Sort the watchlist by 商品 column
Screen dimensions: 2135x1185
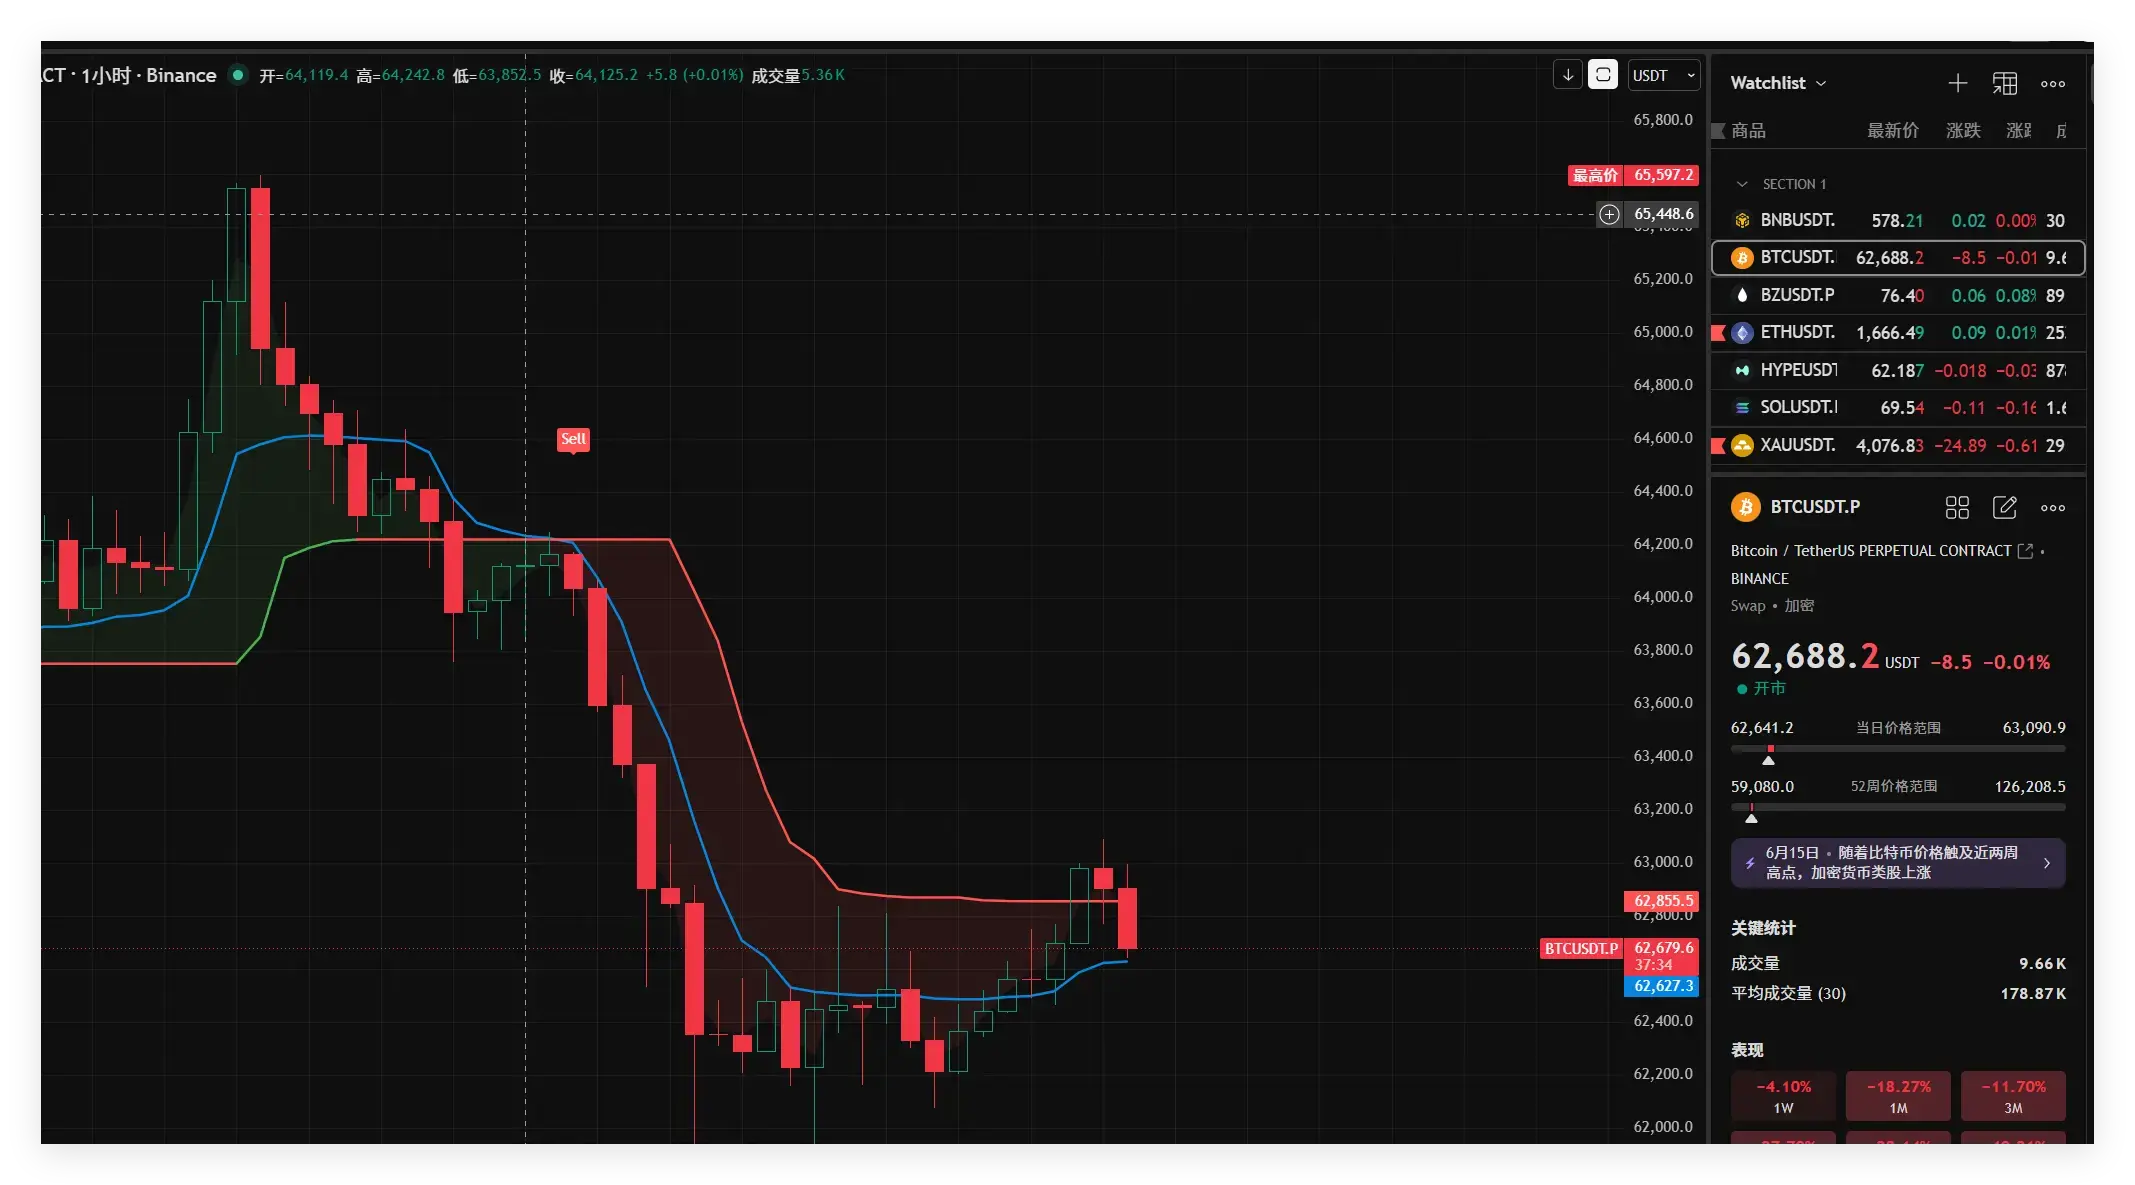[x=1749, y=131]
